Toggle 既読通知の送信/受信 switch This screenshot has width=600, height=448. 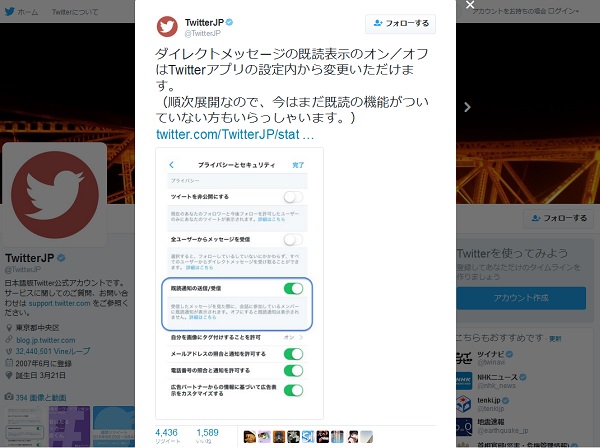click(x=293, y=288)
